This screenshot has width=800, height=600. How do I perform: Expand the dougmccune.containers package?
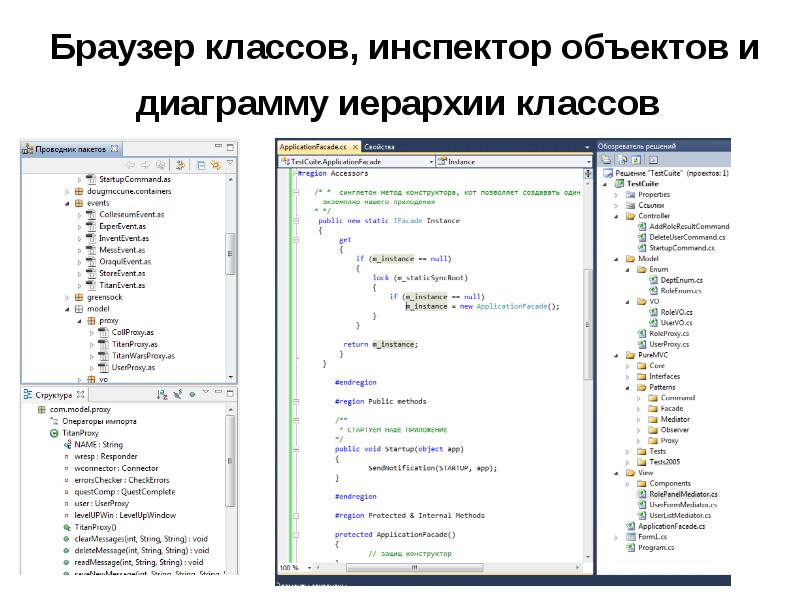coord(67,192)
